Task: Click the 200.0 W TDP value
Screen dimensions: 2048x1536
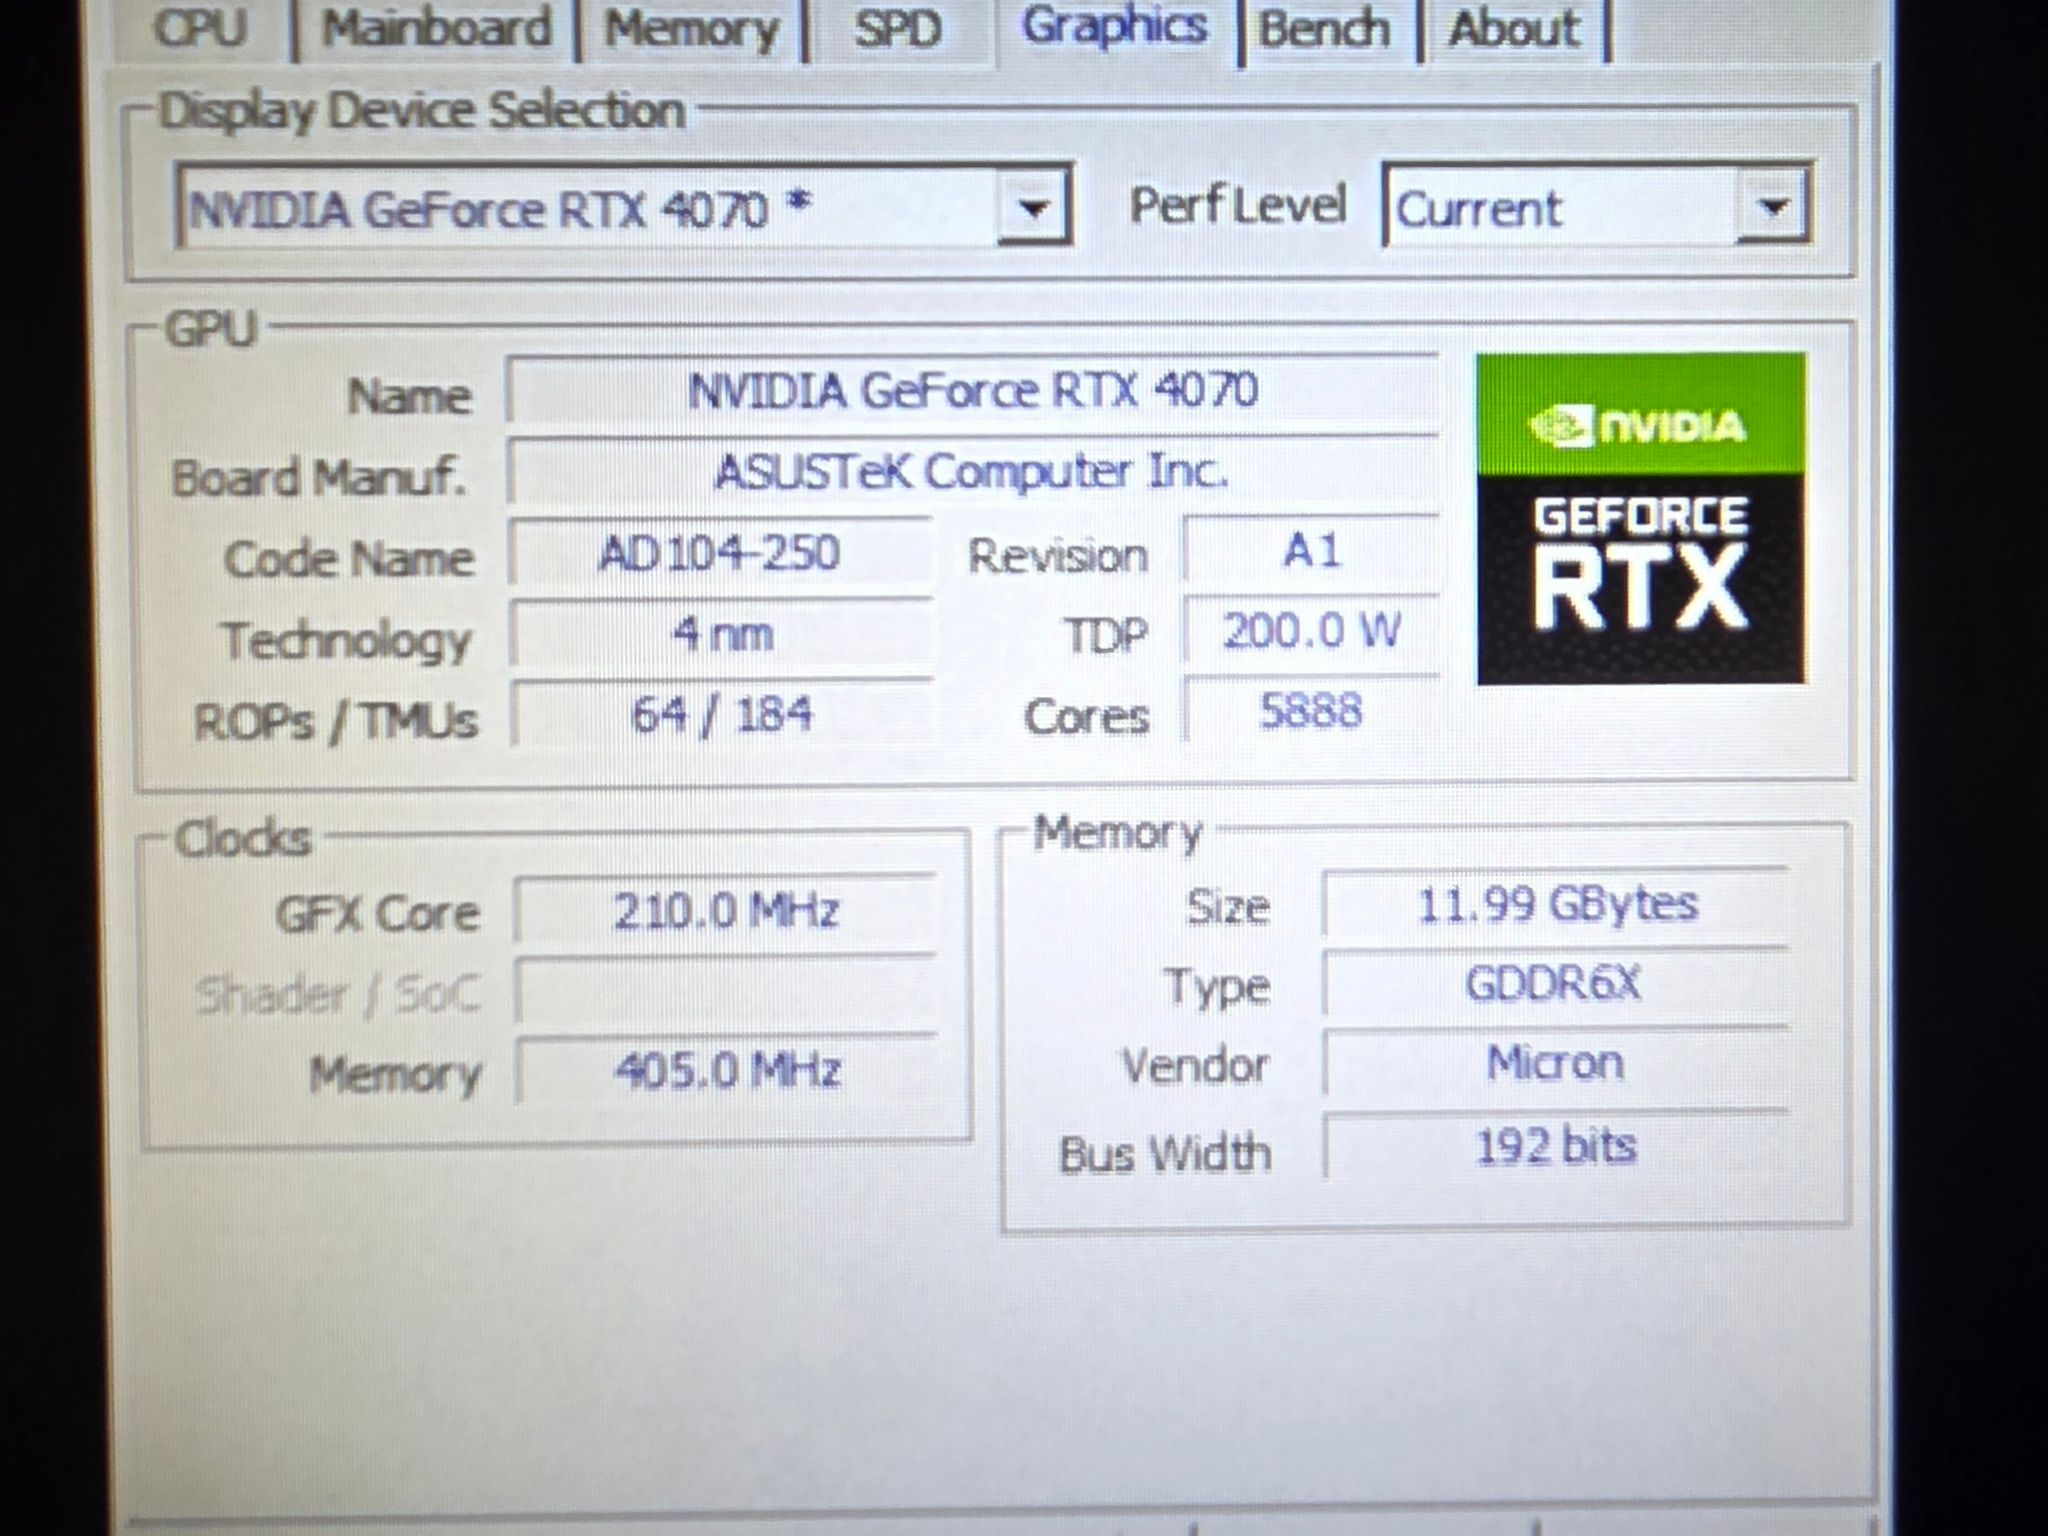Action: click(x=1311, y=631)
